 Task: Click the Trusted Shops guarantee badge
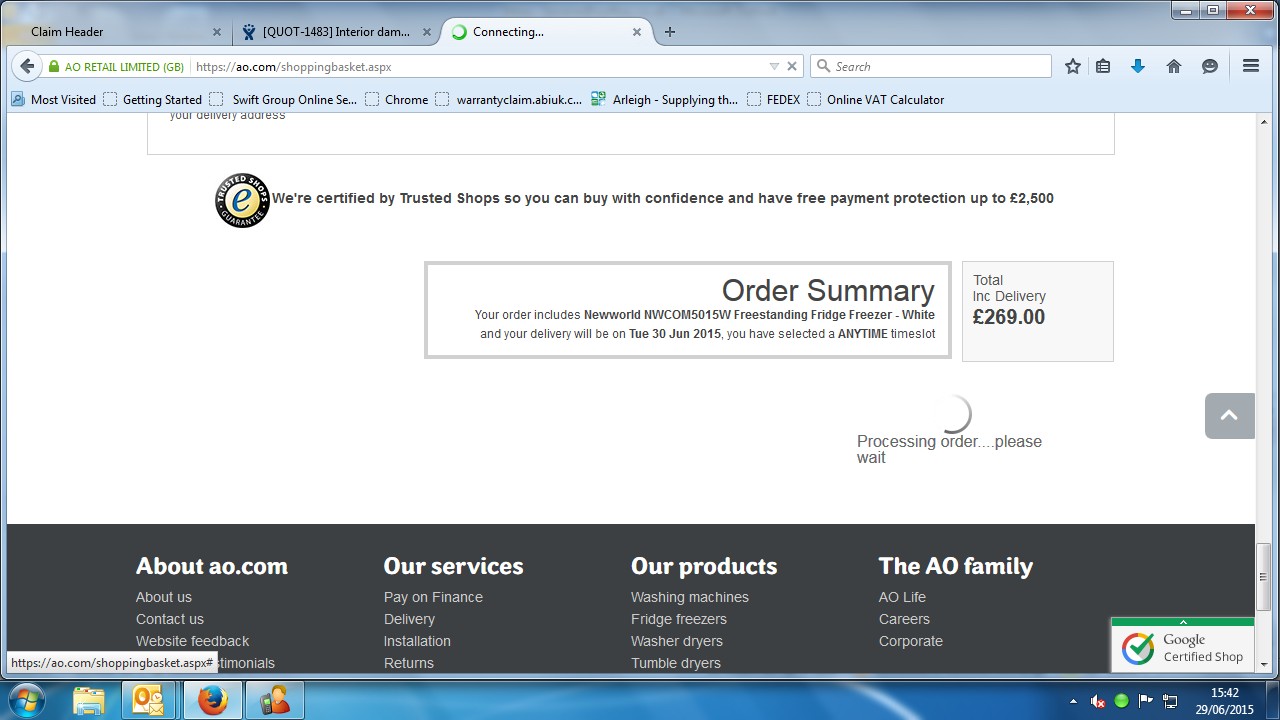coord(242,200)
